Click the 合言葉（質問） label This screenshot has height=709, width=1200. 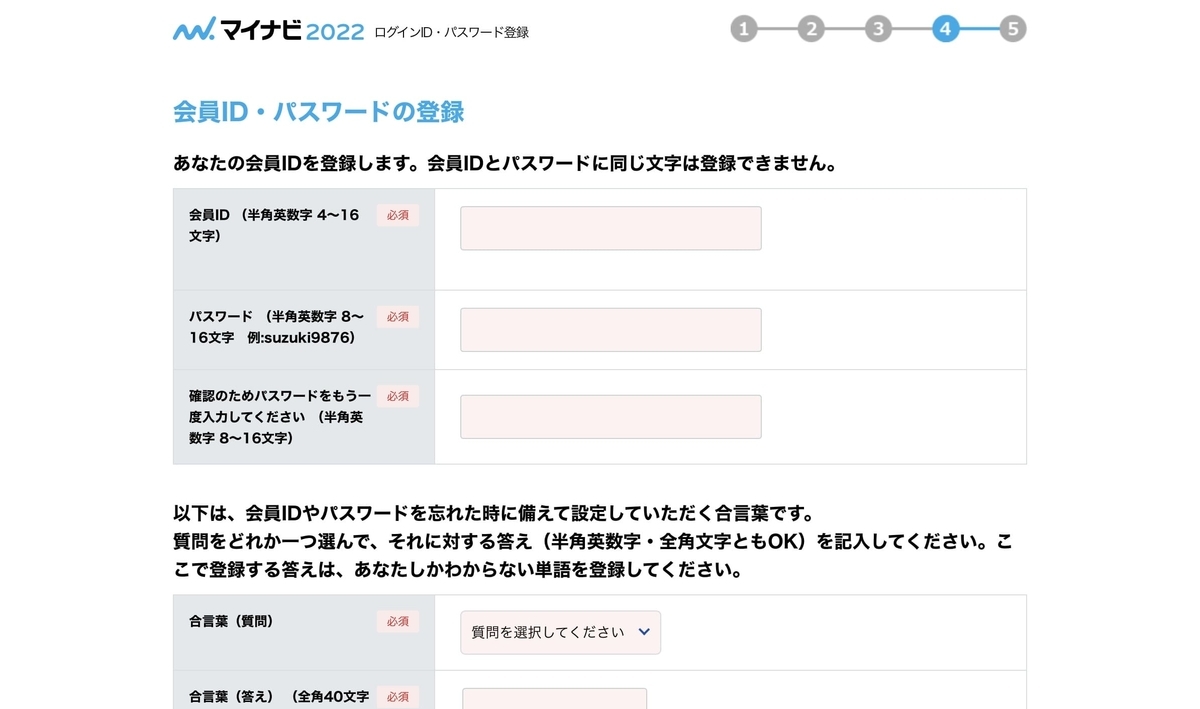pyautogui.click(x=231, y=621)
